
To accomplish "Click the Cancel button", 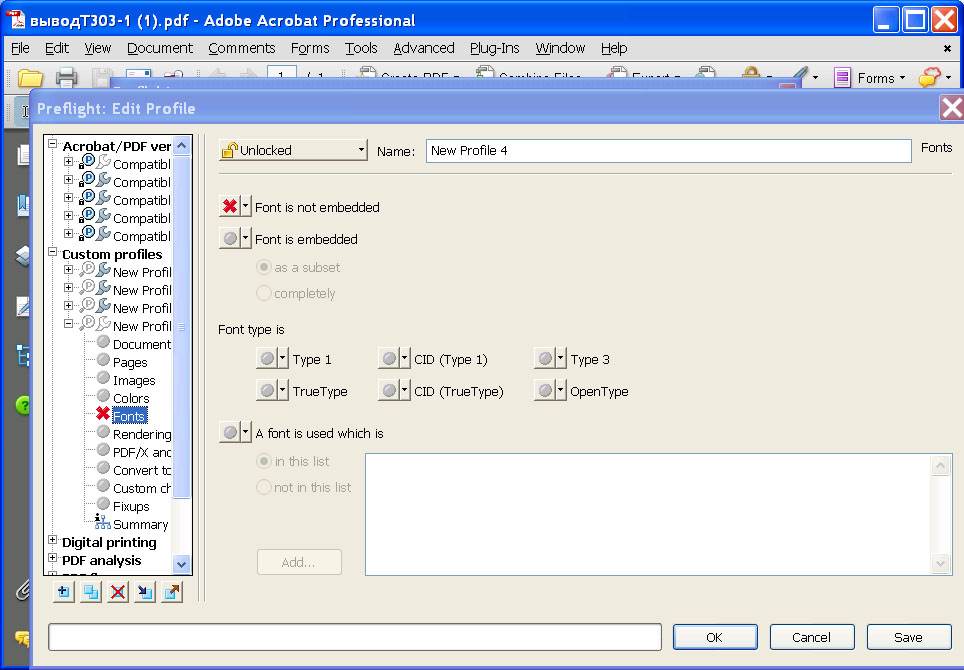I will pyautogui.click(x=812, y=637).
